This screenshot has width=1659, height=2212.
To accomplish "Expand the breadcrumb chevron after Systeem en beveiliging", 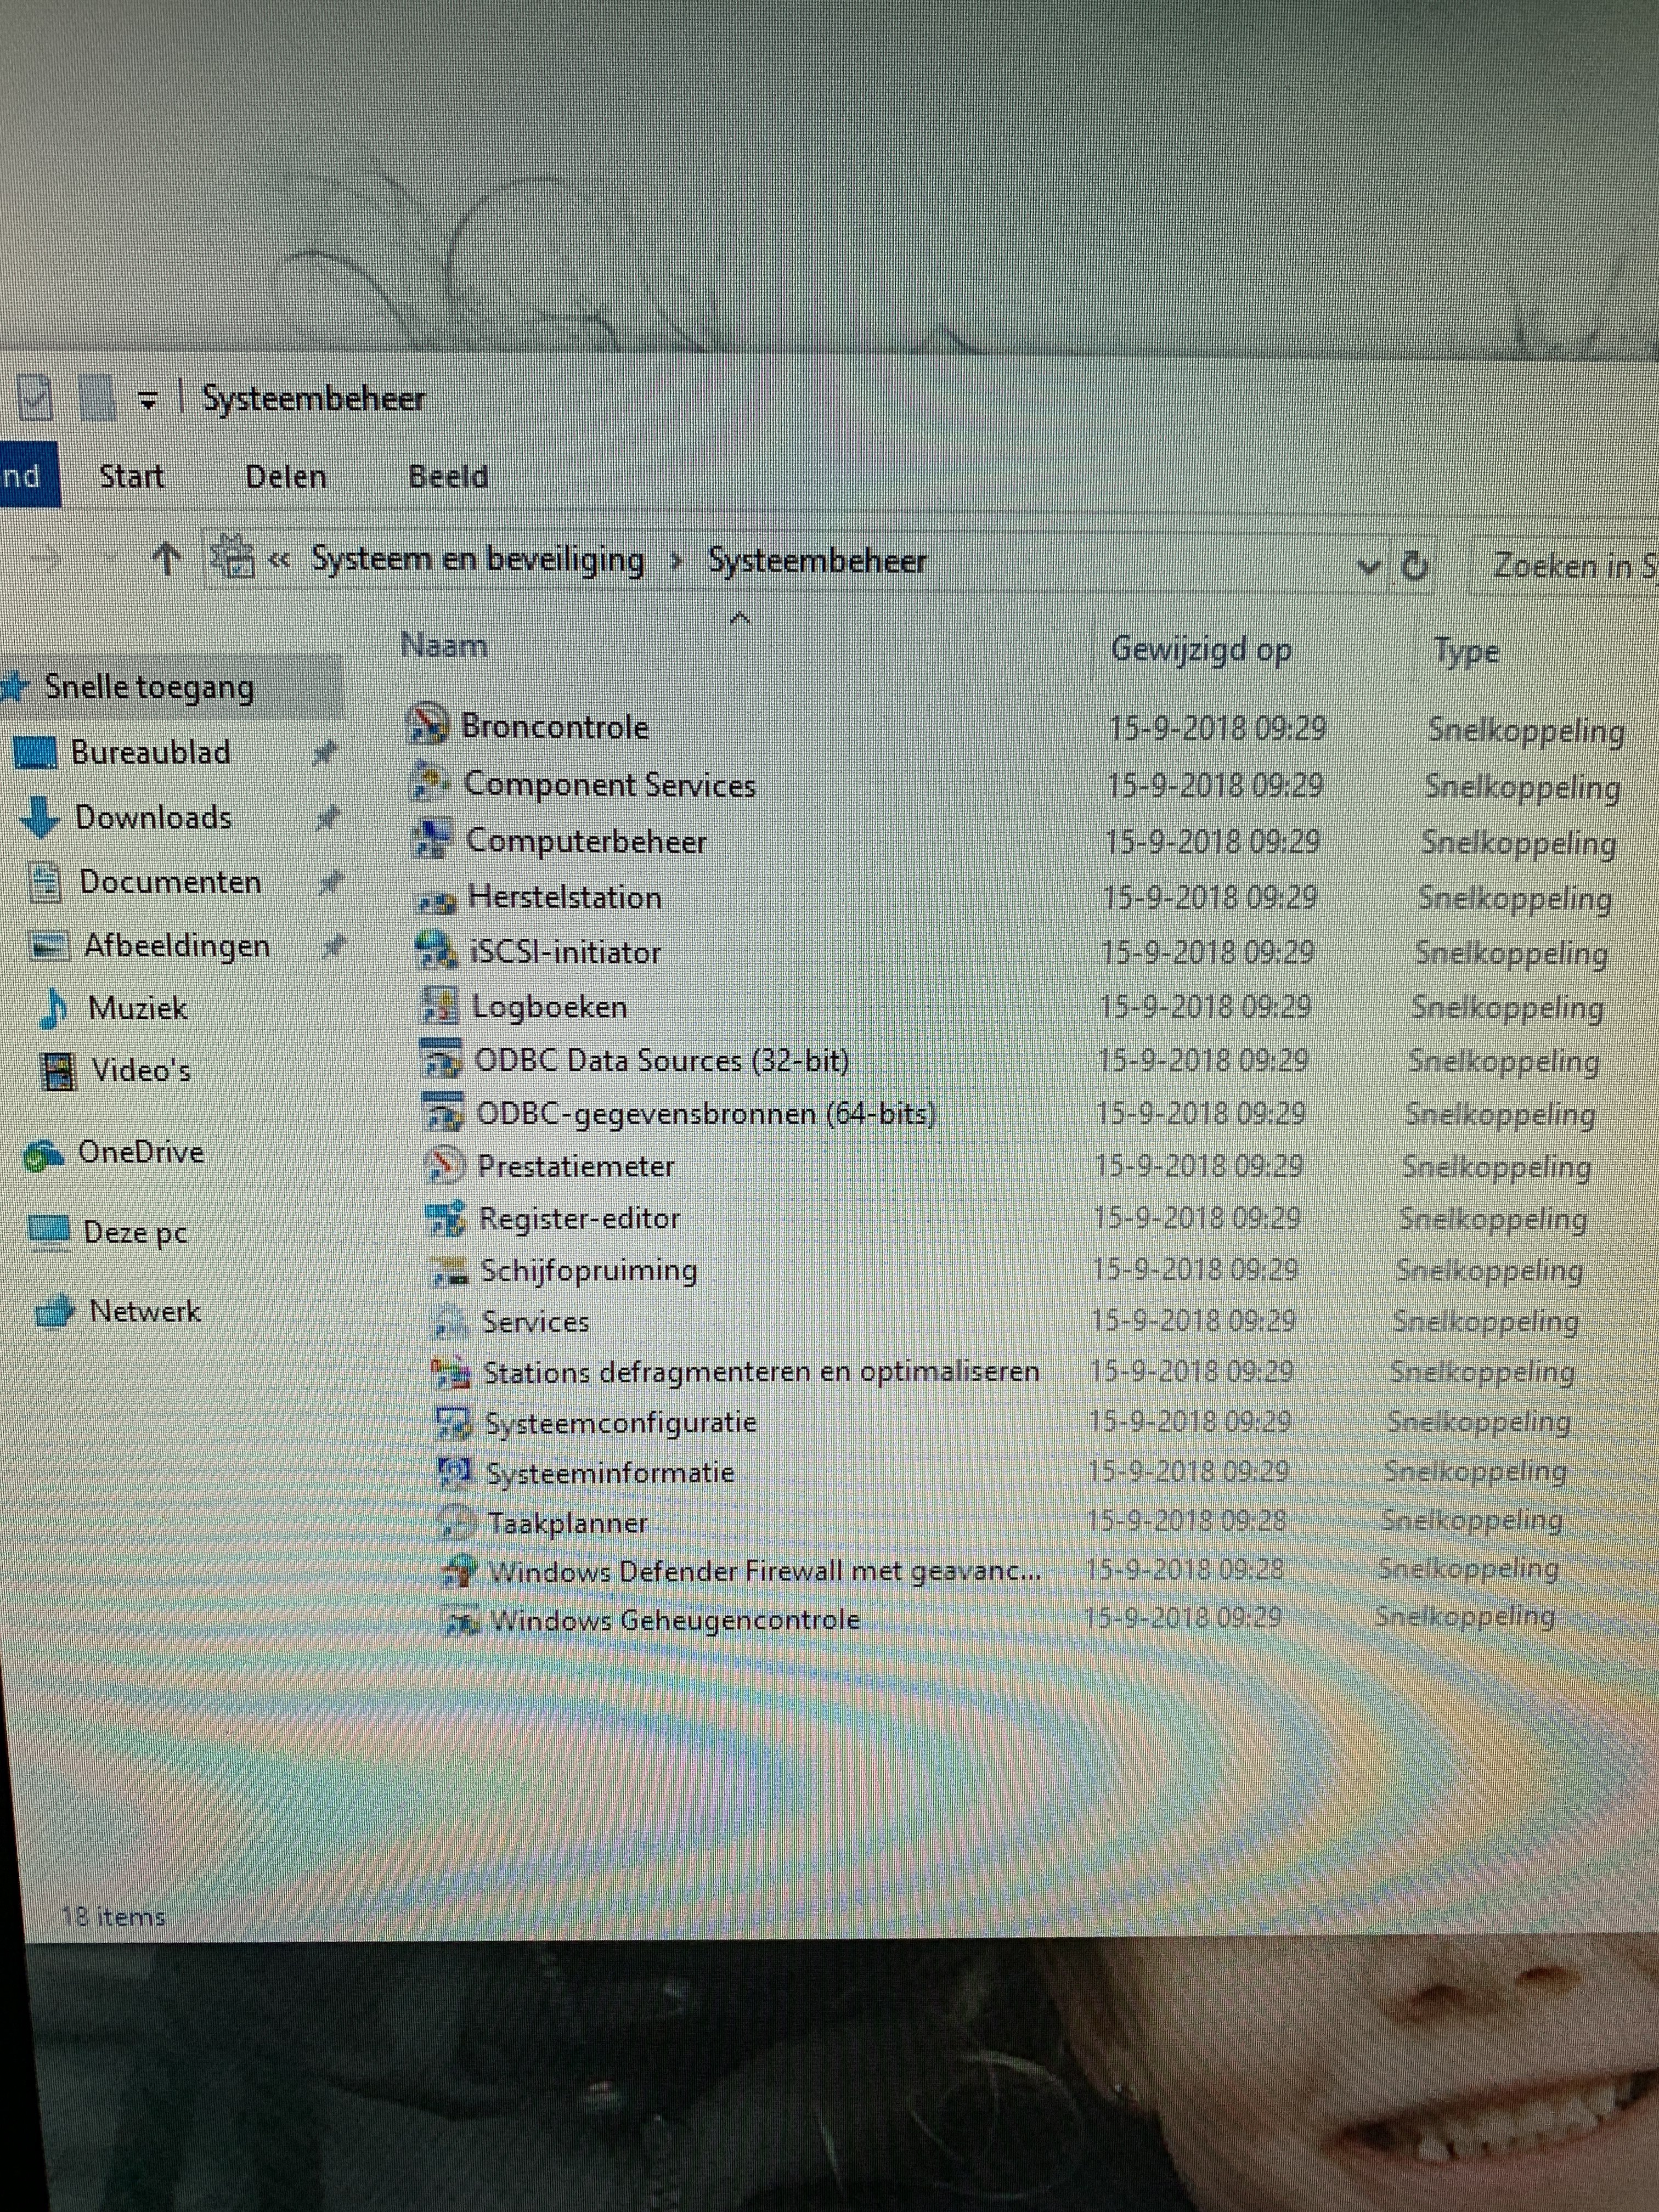I will (x=677, y=561).
